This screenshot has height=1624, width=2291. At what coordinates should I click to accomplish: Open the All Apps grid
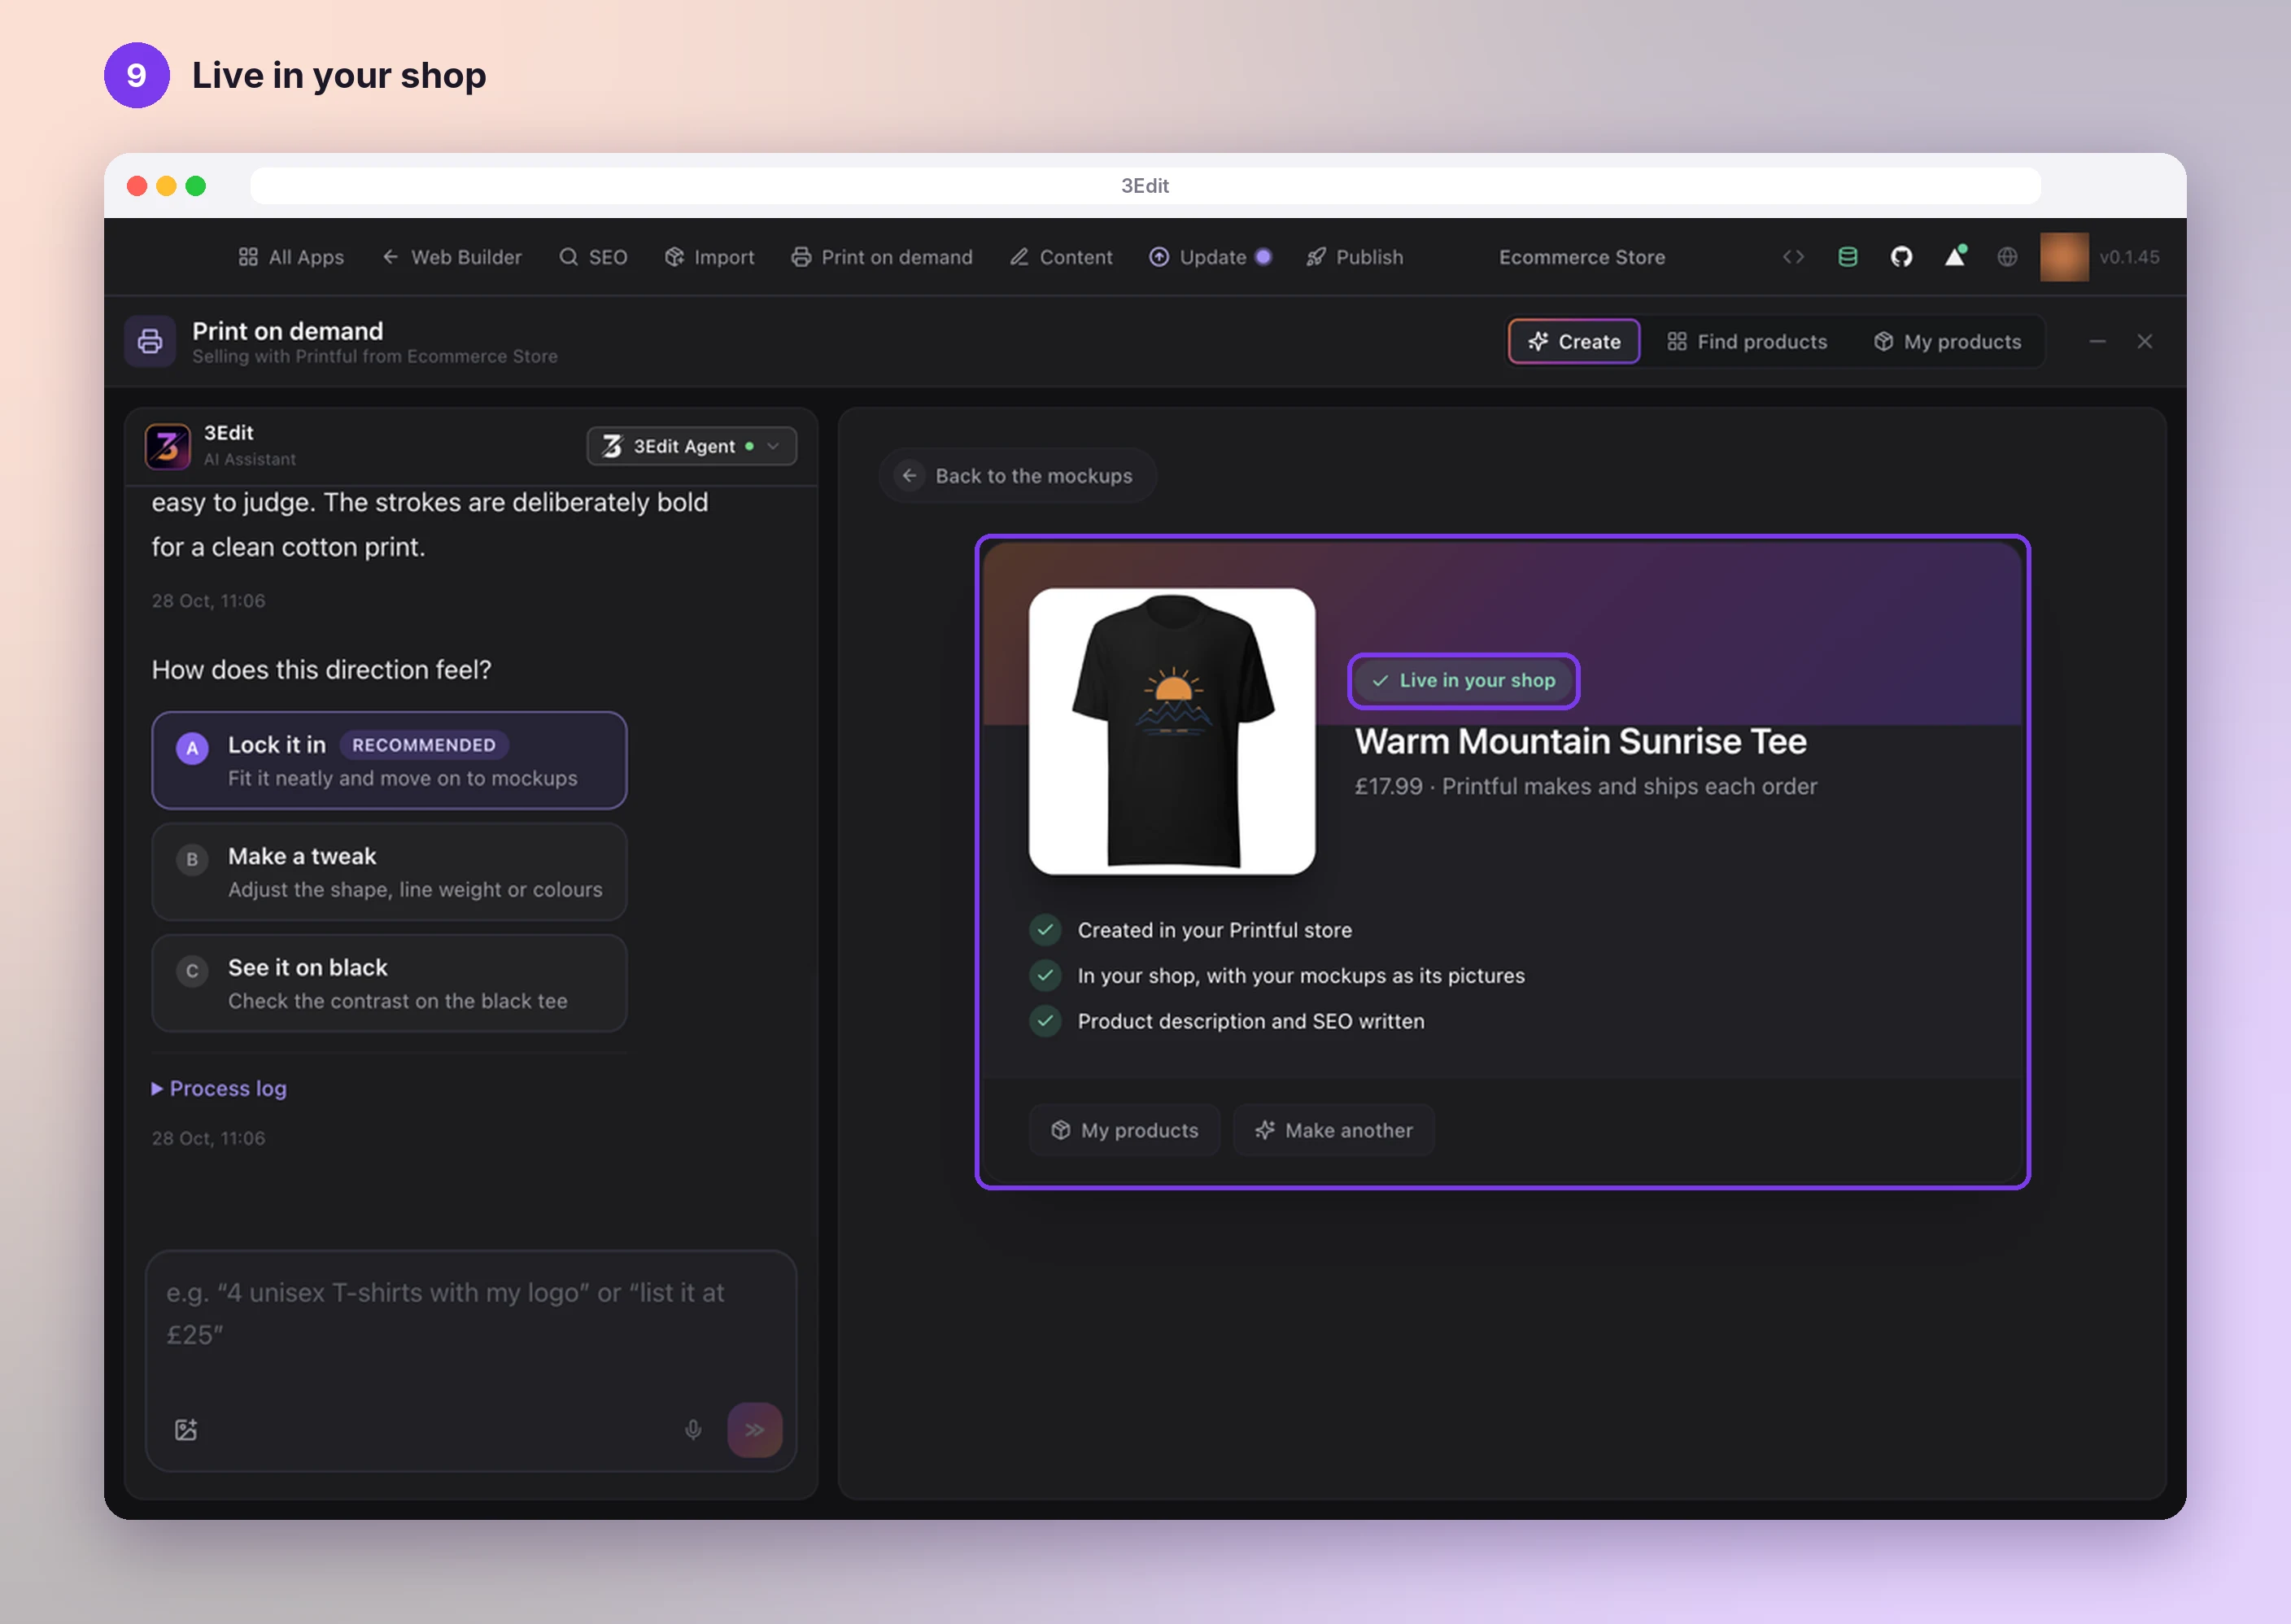pyautogui.click(x=291, y=257)
